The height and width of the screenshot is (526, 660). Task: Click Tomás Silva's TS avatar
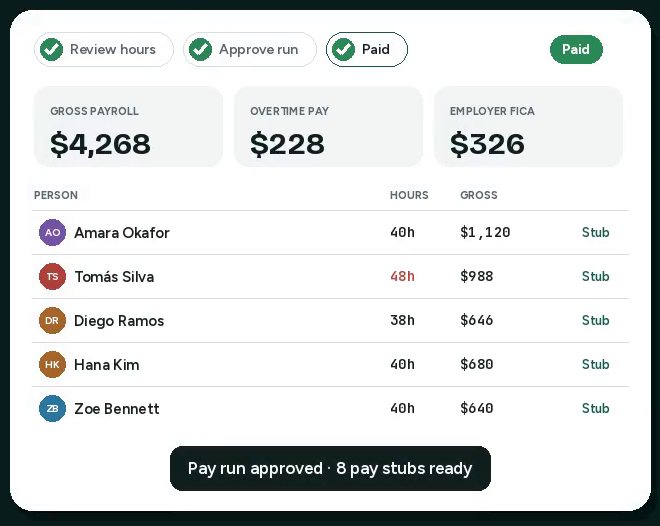pos(52,276)
